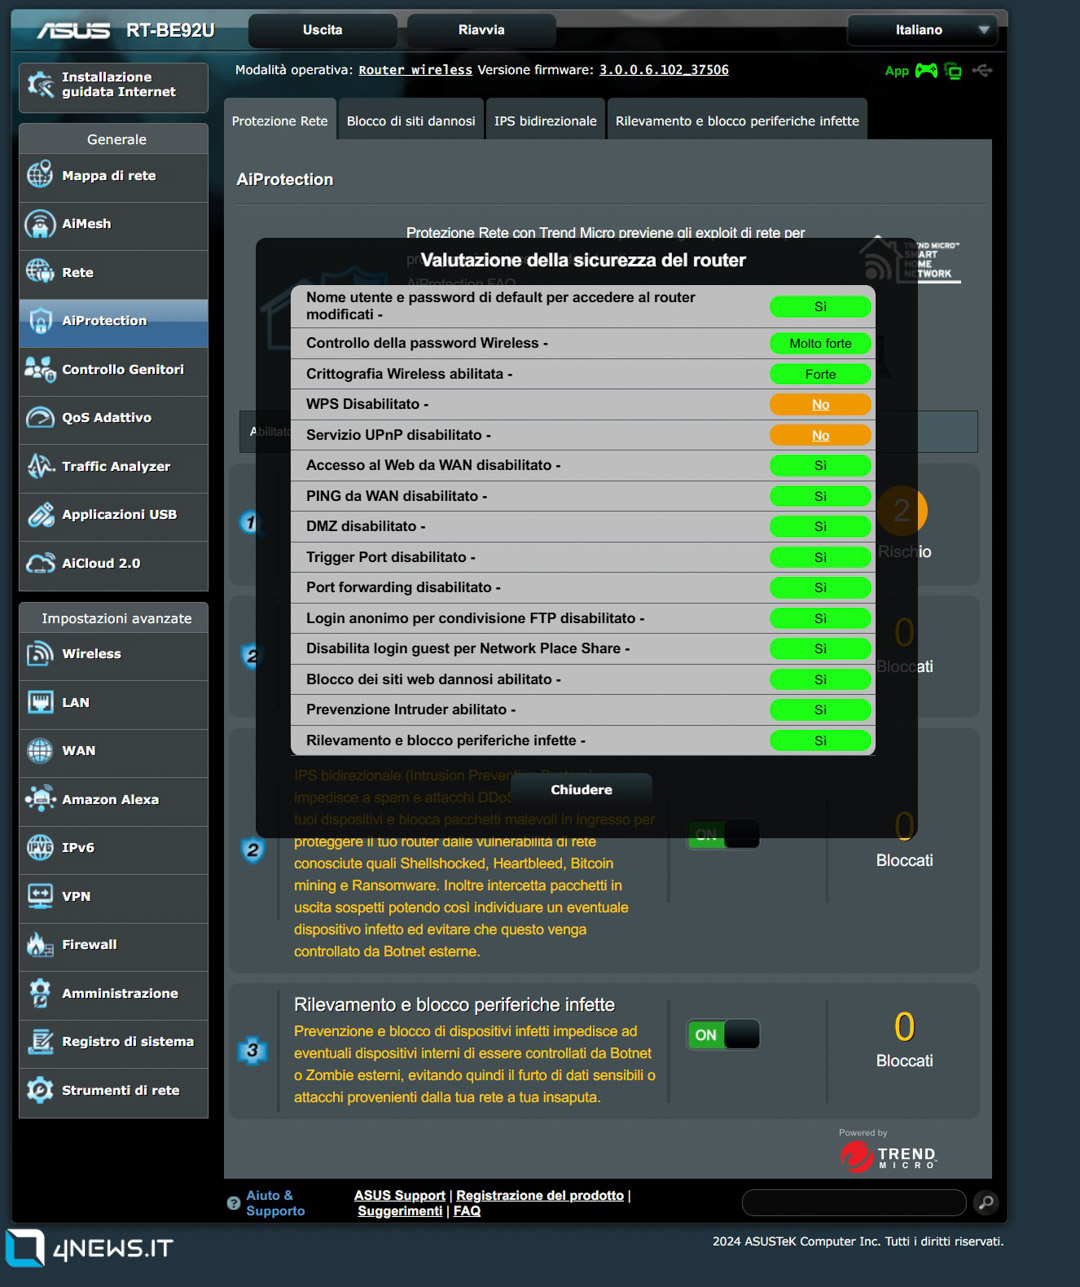Click the Amministrazione gear icon
Screen dimensions: 1080x1287
click(40, 993)
